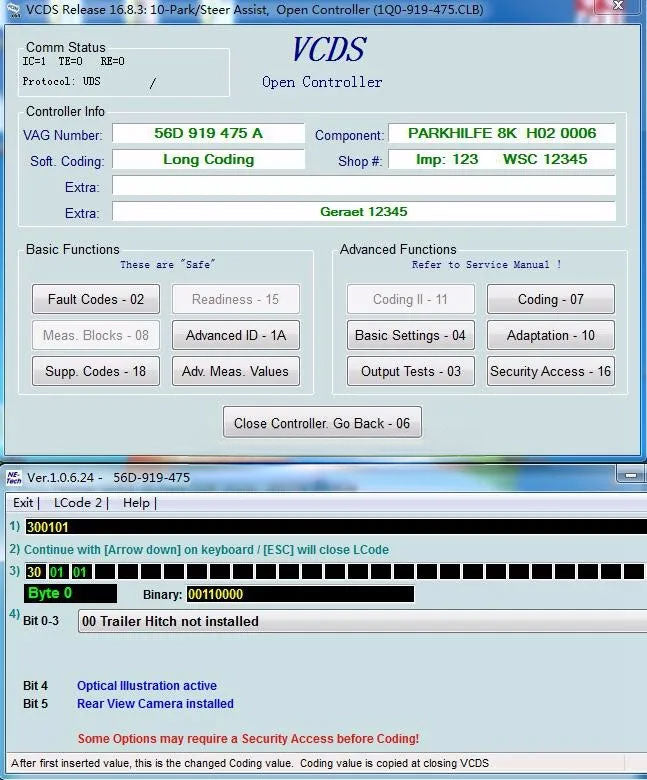Launch Output Tests - 03
Viewport: 647px width, 780px height.
click(x=411, y=371)
